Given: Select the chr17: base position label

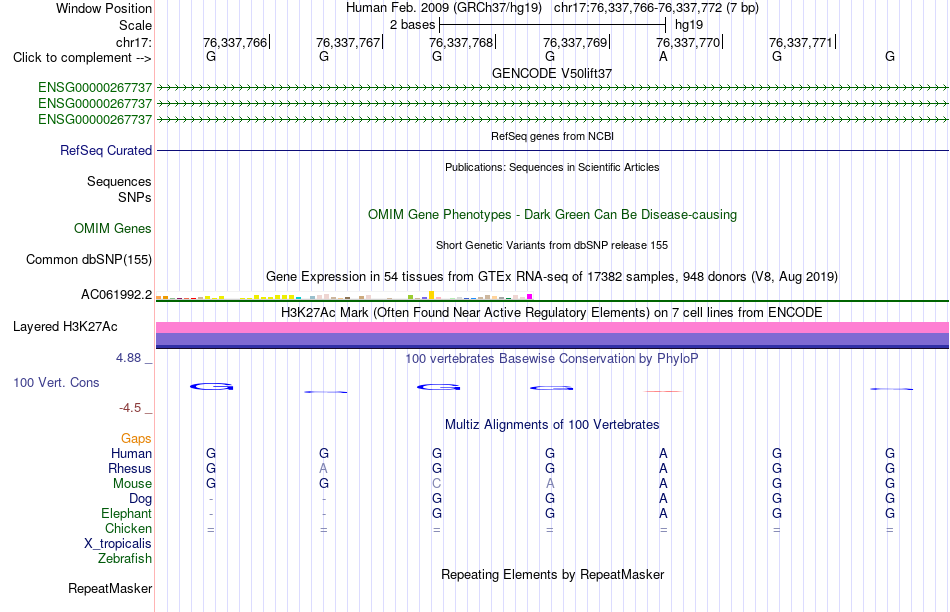Looking at the screenshot, I should [133, 42].
